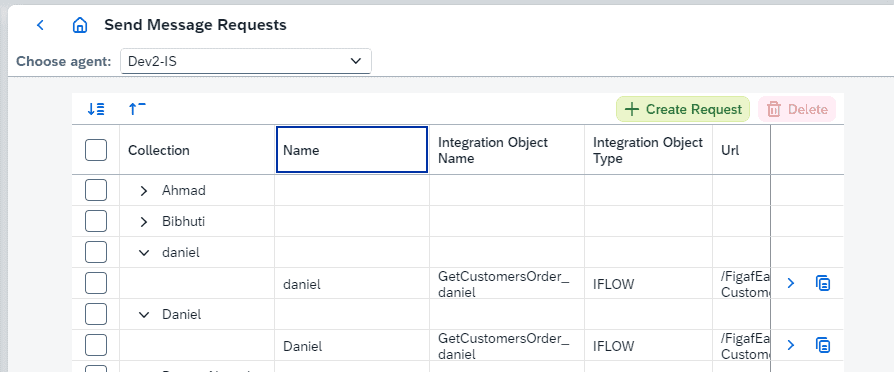This screenshot has height=372, width=894.
Task: Check the Bibhuti collection checkbox
Action: click(x=96, y=221)
